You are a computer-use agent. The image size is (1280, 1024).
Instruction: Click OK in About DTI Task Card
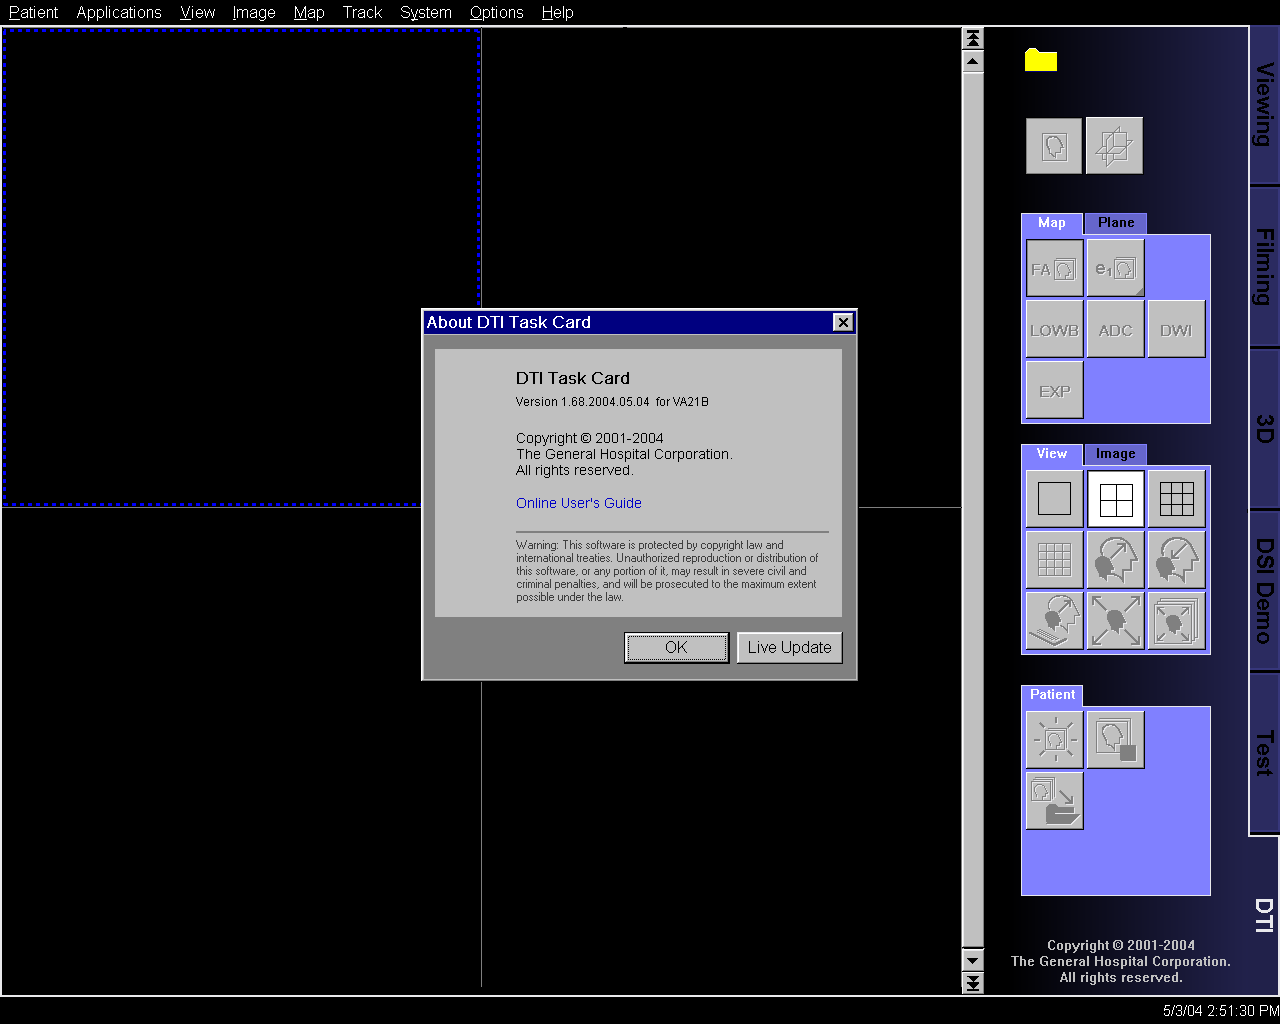(676, 648)
